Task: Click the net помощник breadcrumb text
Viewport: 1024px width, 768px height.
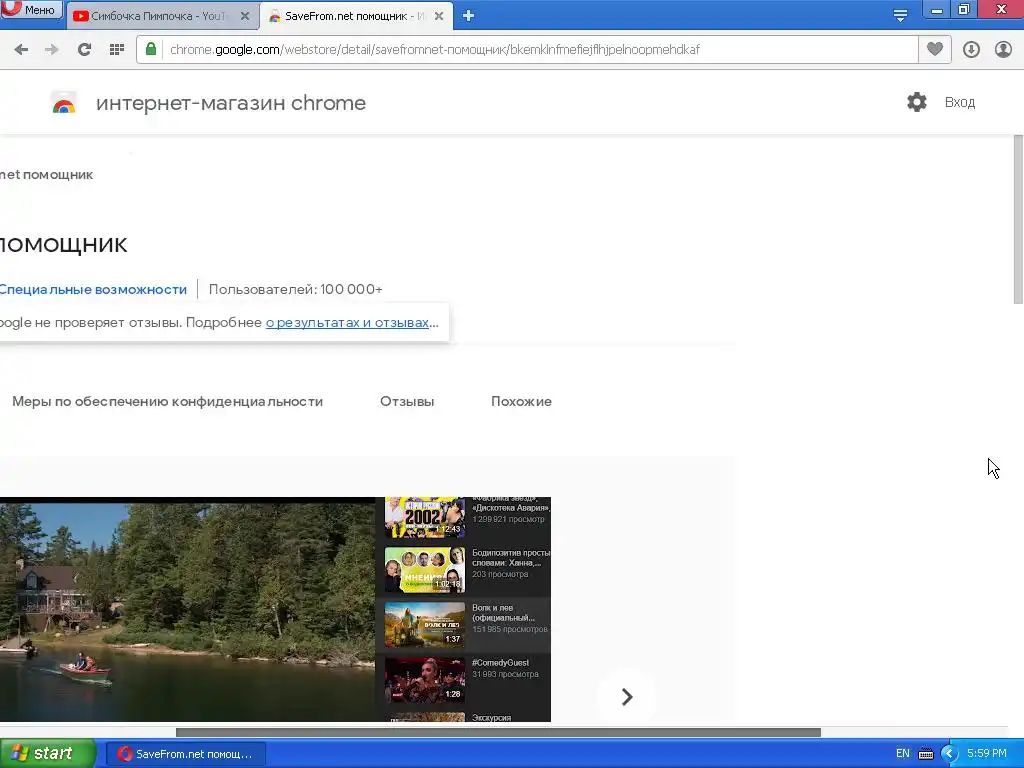Action: pos(46,174)
